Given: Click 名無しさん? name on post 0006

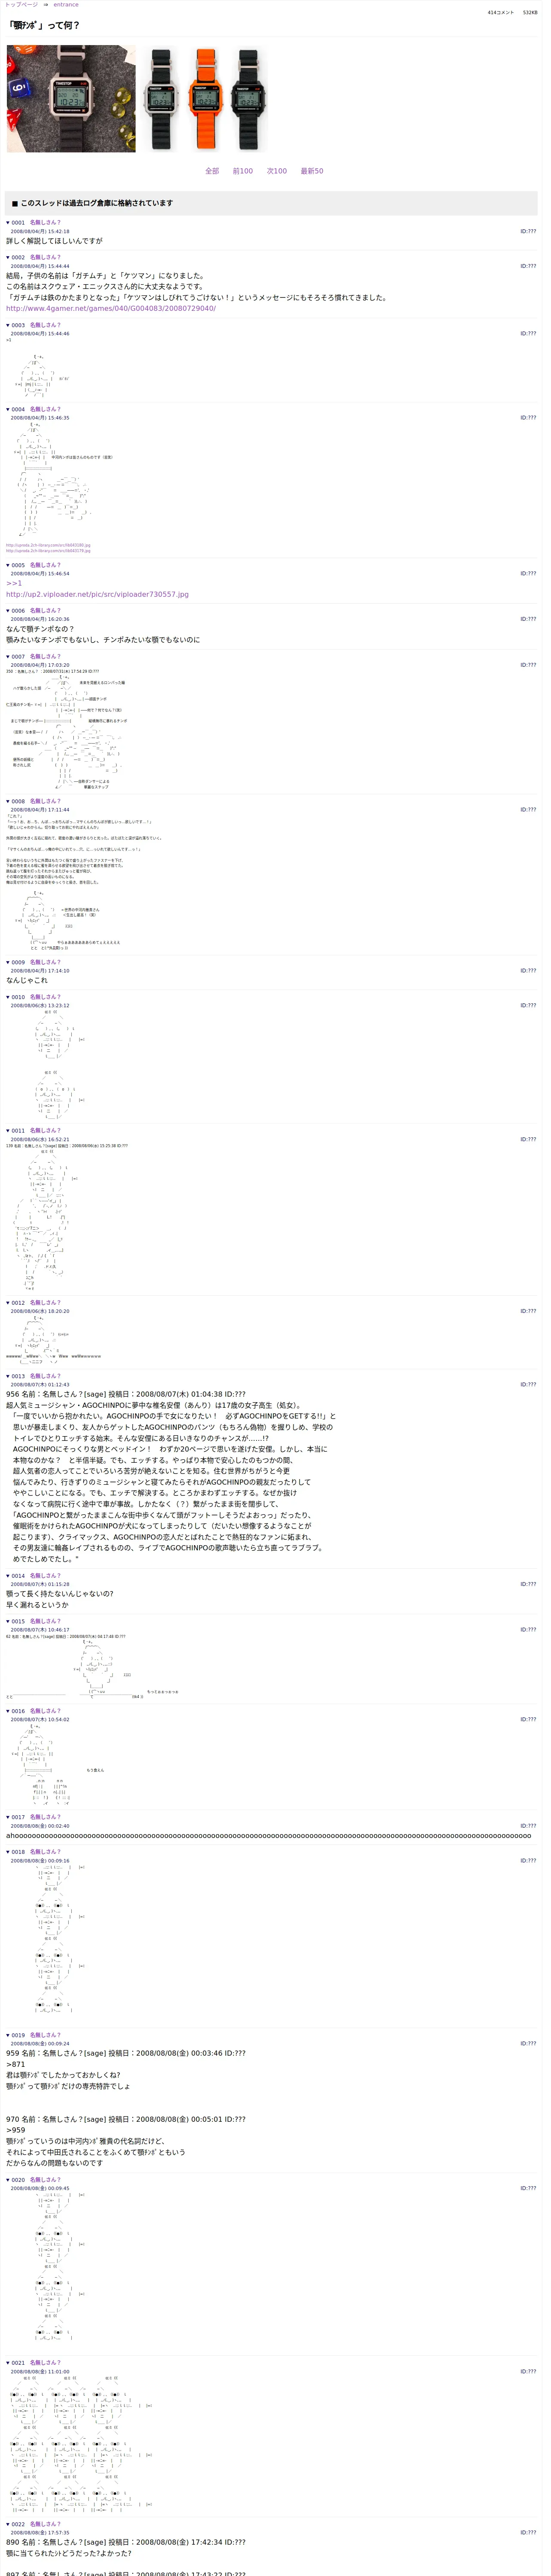Looking at the screenshot, I should point(45,611).
